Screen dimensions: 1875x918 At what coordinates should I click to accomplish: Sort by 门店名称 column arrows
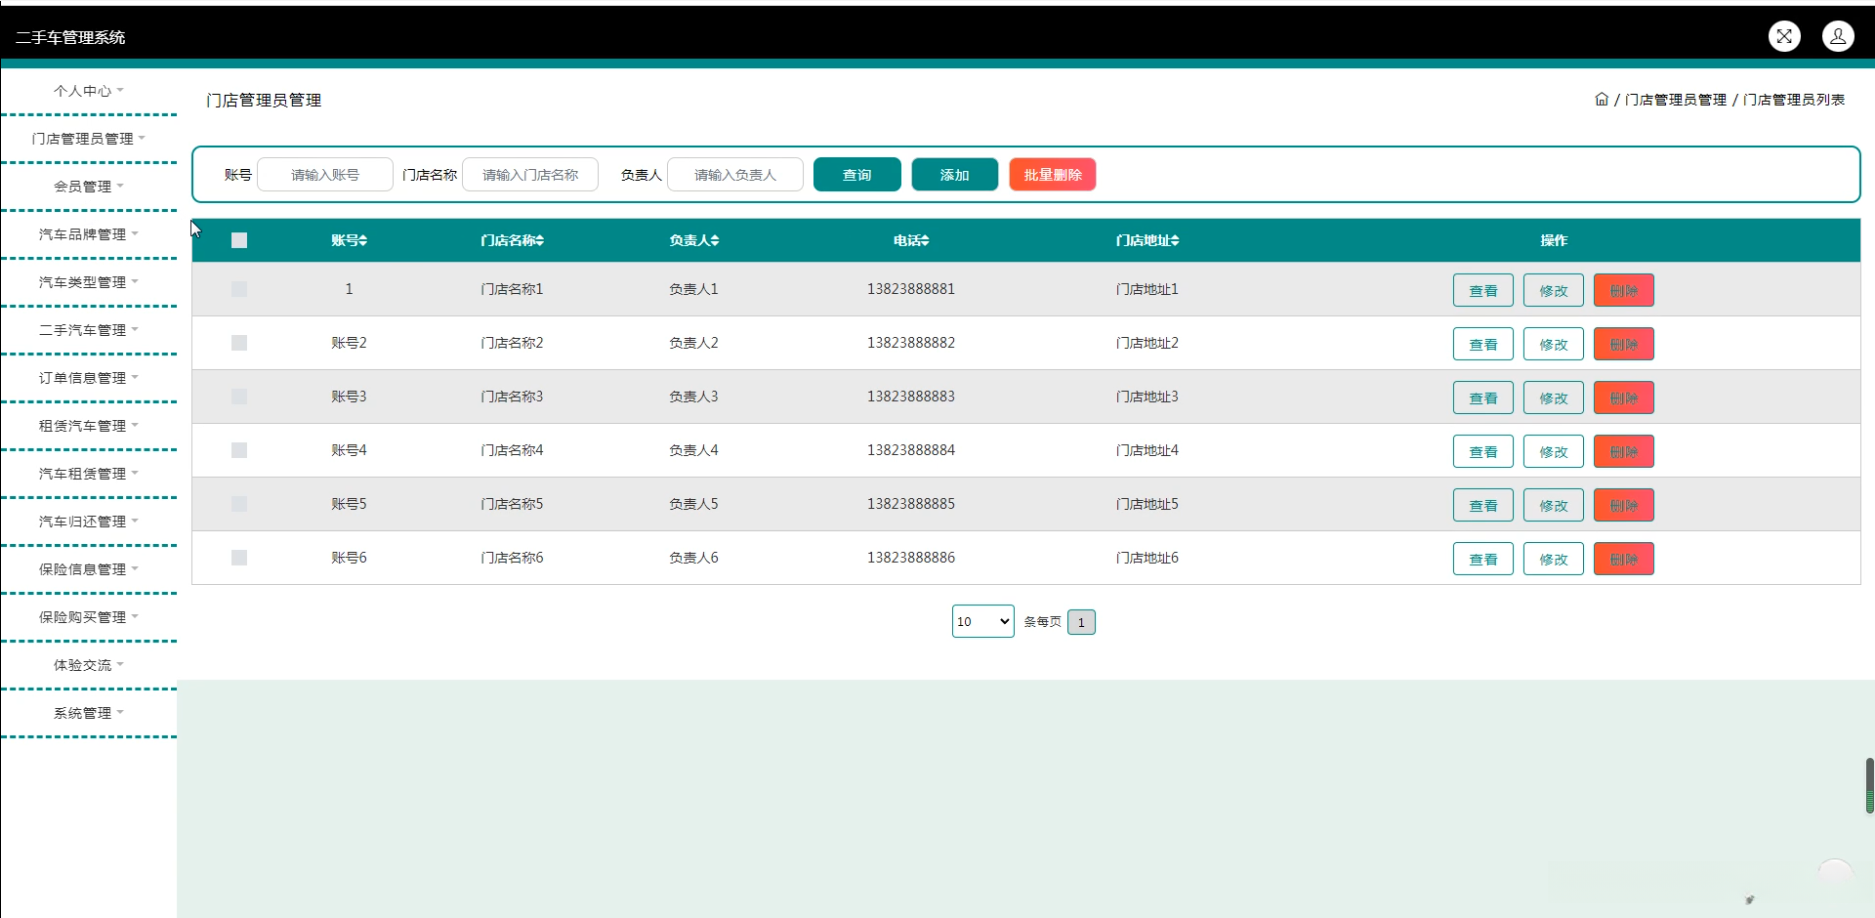pos(540,240)
